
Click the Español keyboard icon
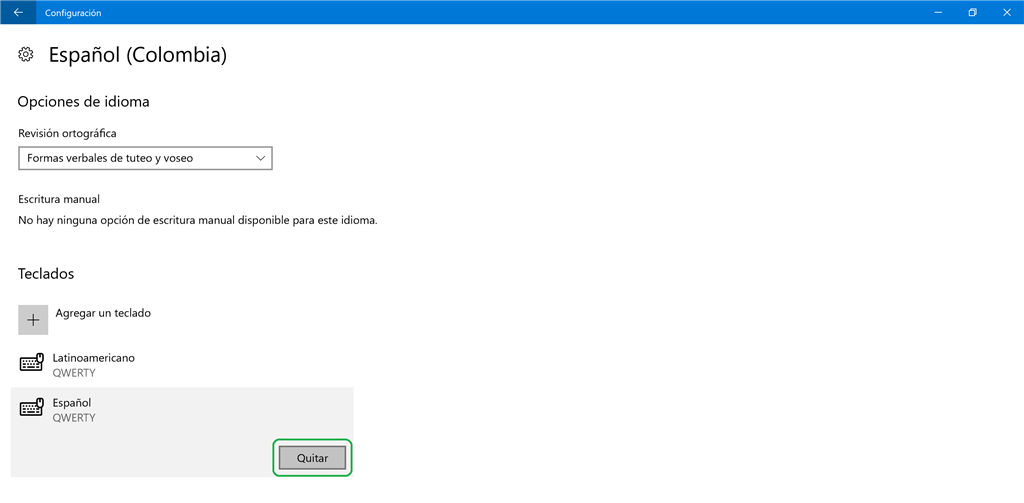pos(31,408)
